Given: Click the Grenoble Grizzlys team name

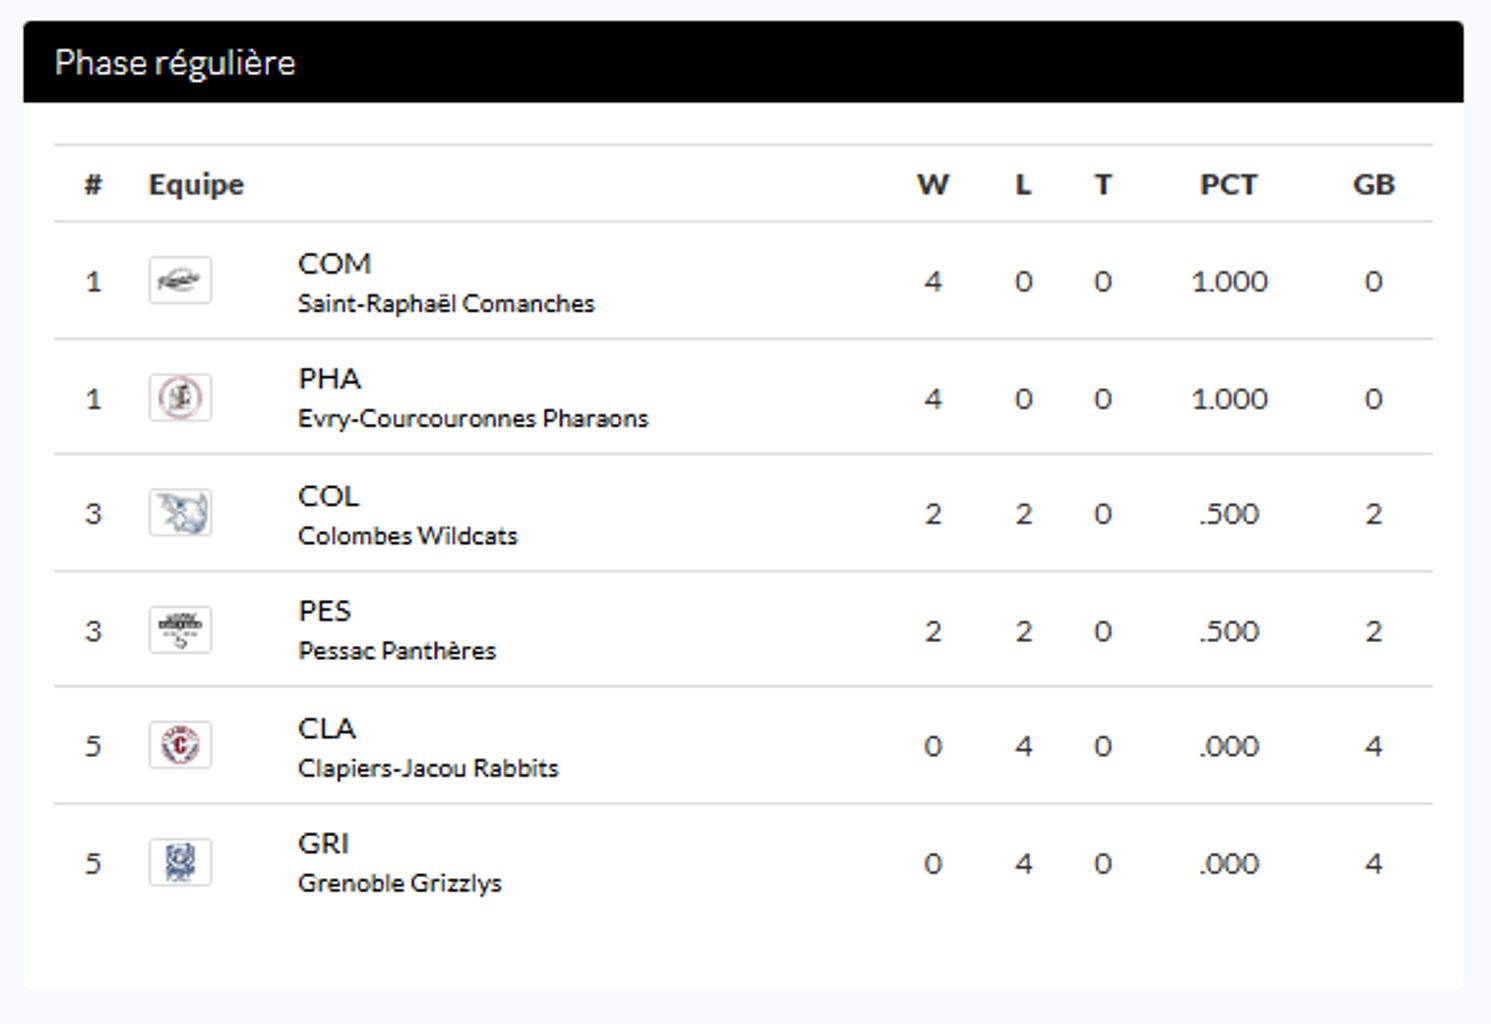Looking at the screenshot, I should tap(399, 883).
